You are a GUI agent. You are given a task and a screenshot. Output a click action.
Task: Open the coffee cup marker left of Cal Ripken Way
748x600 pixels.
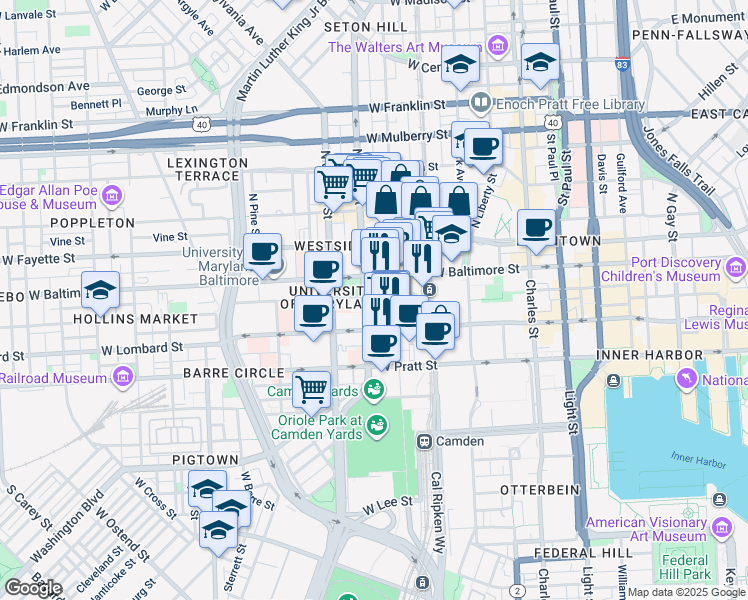tap(435, 333)
